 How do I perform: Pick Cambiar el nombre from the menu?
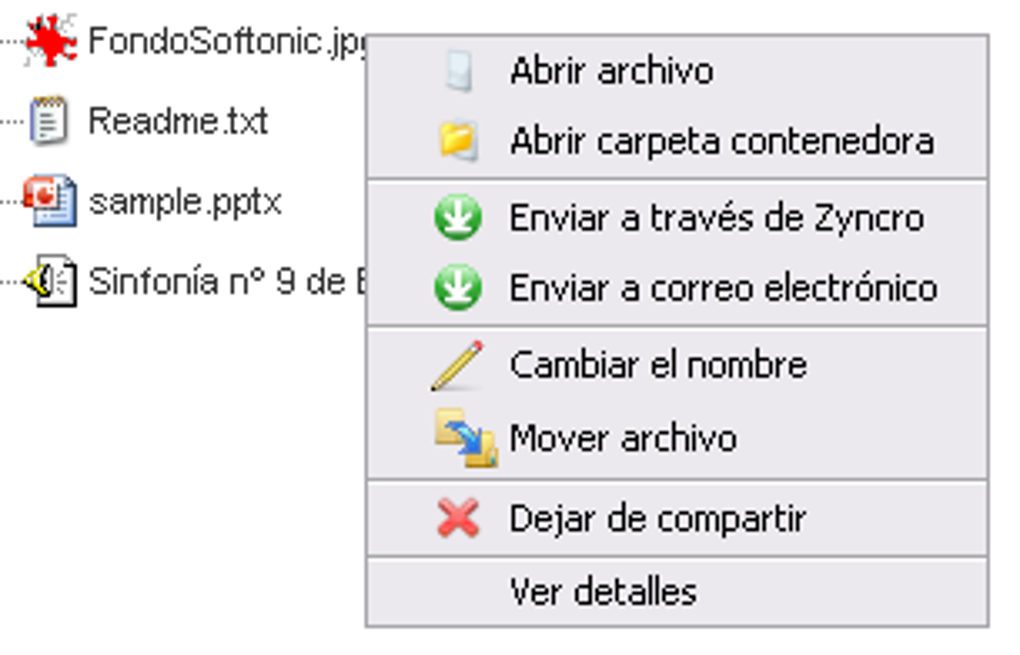pyautogui.click(x=658, y=364)
